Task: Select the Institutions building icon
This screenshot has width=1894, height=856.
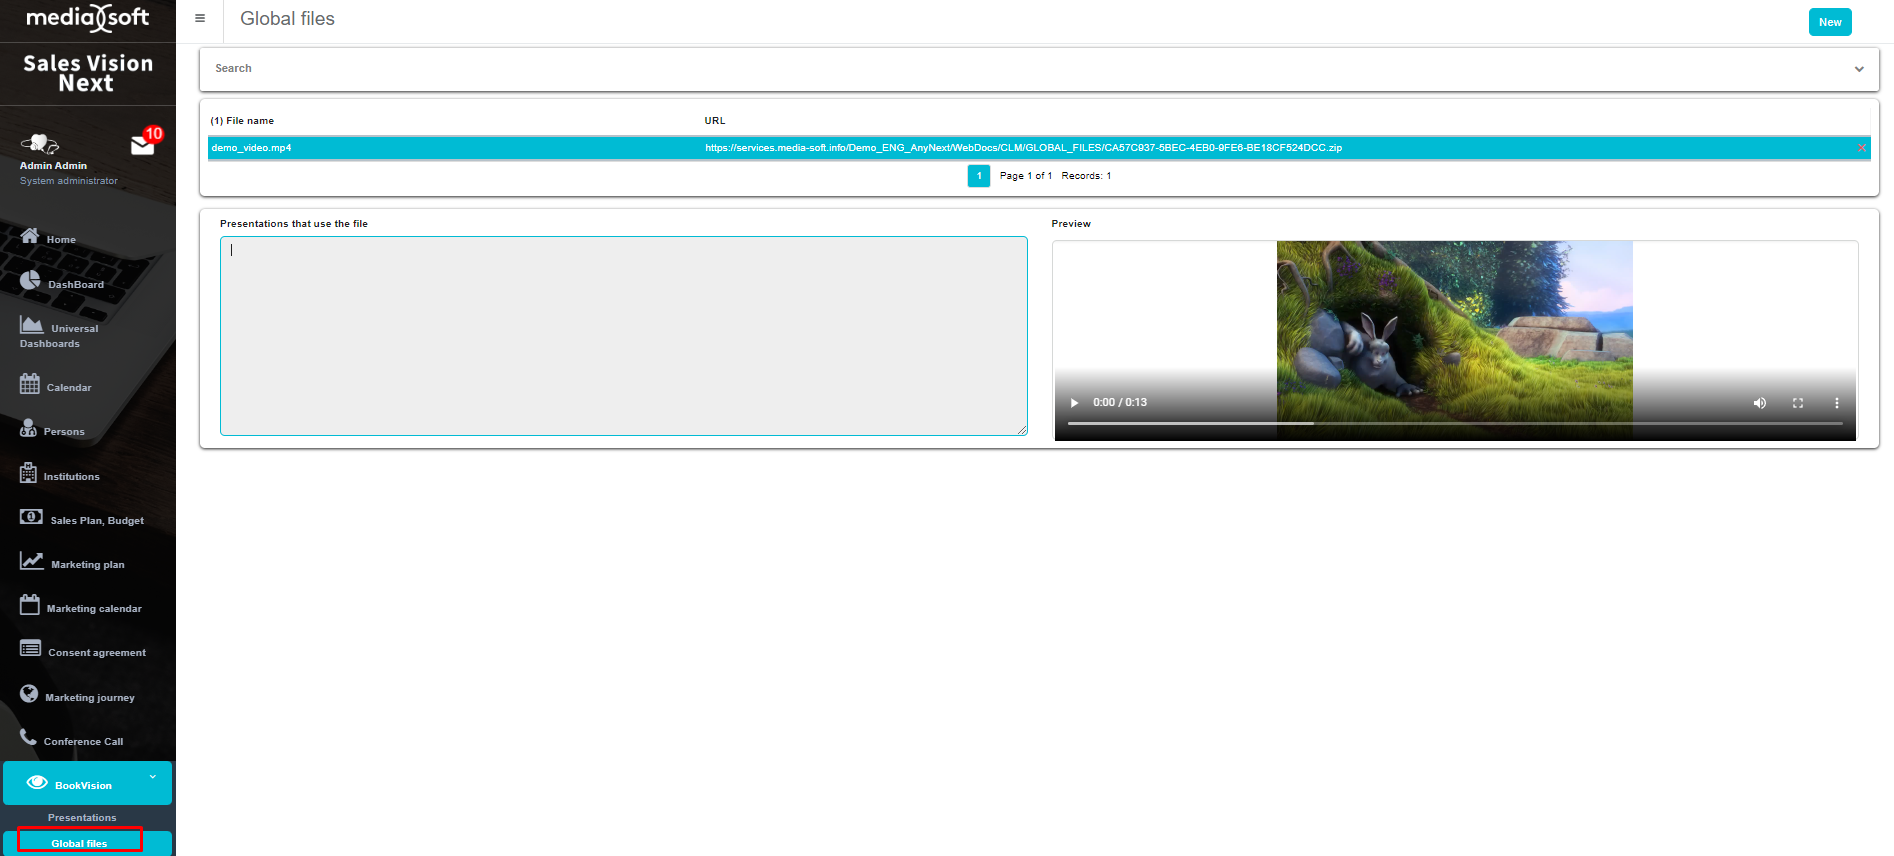Action: coord(29,473)
